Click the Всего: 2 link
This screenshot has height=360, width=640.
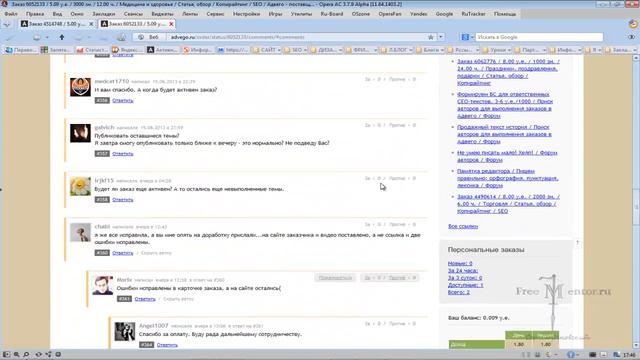point(459,292)
